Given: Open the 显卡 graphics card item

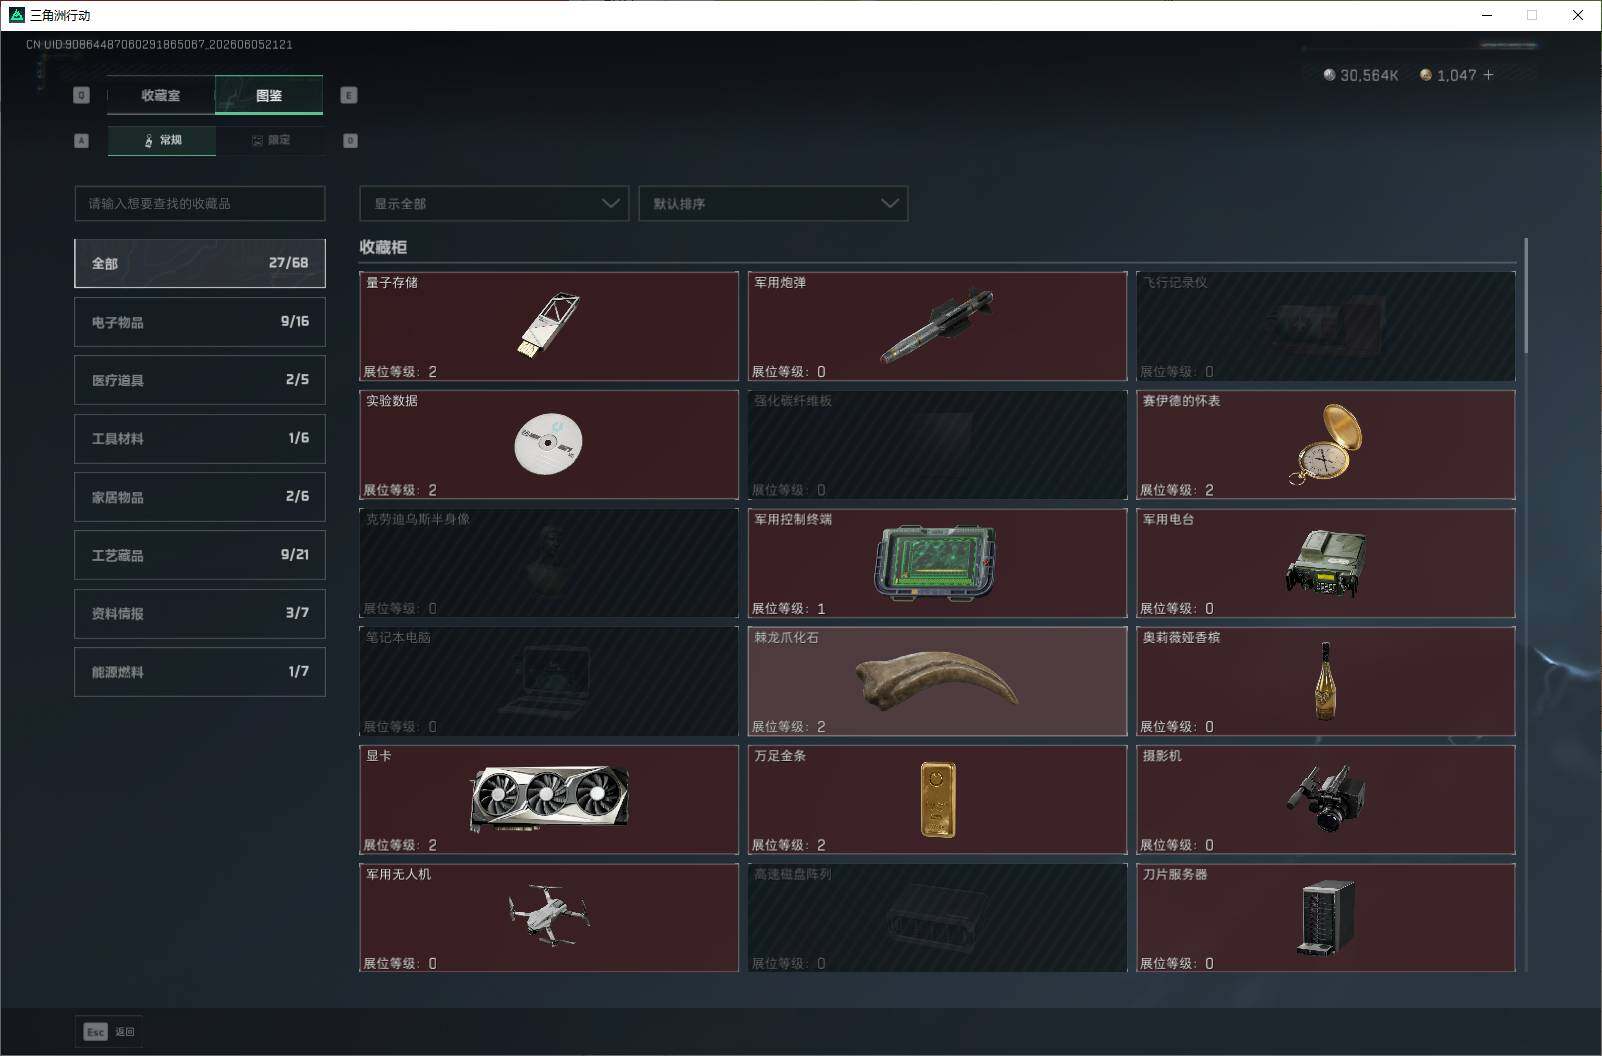Looking at the screenshot, I should 549,800.
